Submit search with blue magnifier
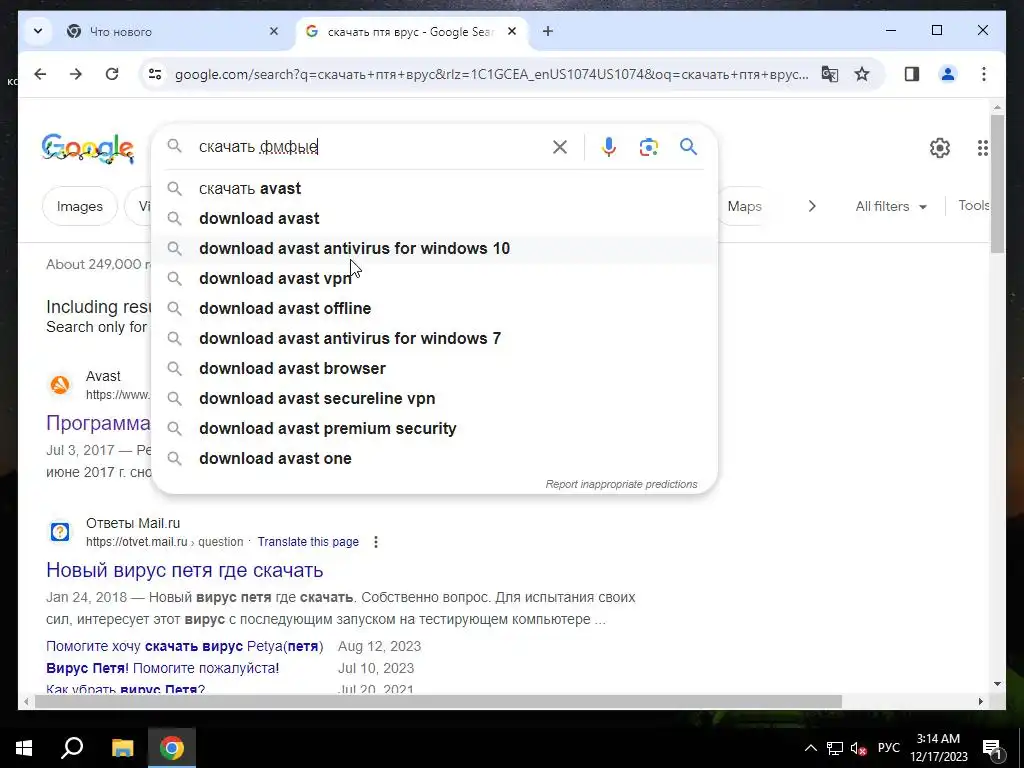The height and width of the screenshot is (768, 1024). [688, 146]
